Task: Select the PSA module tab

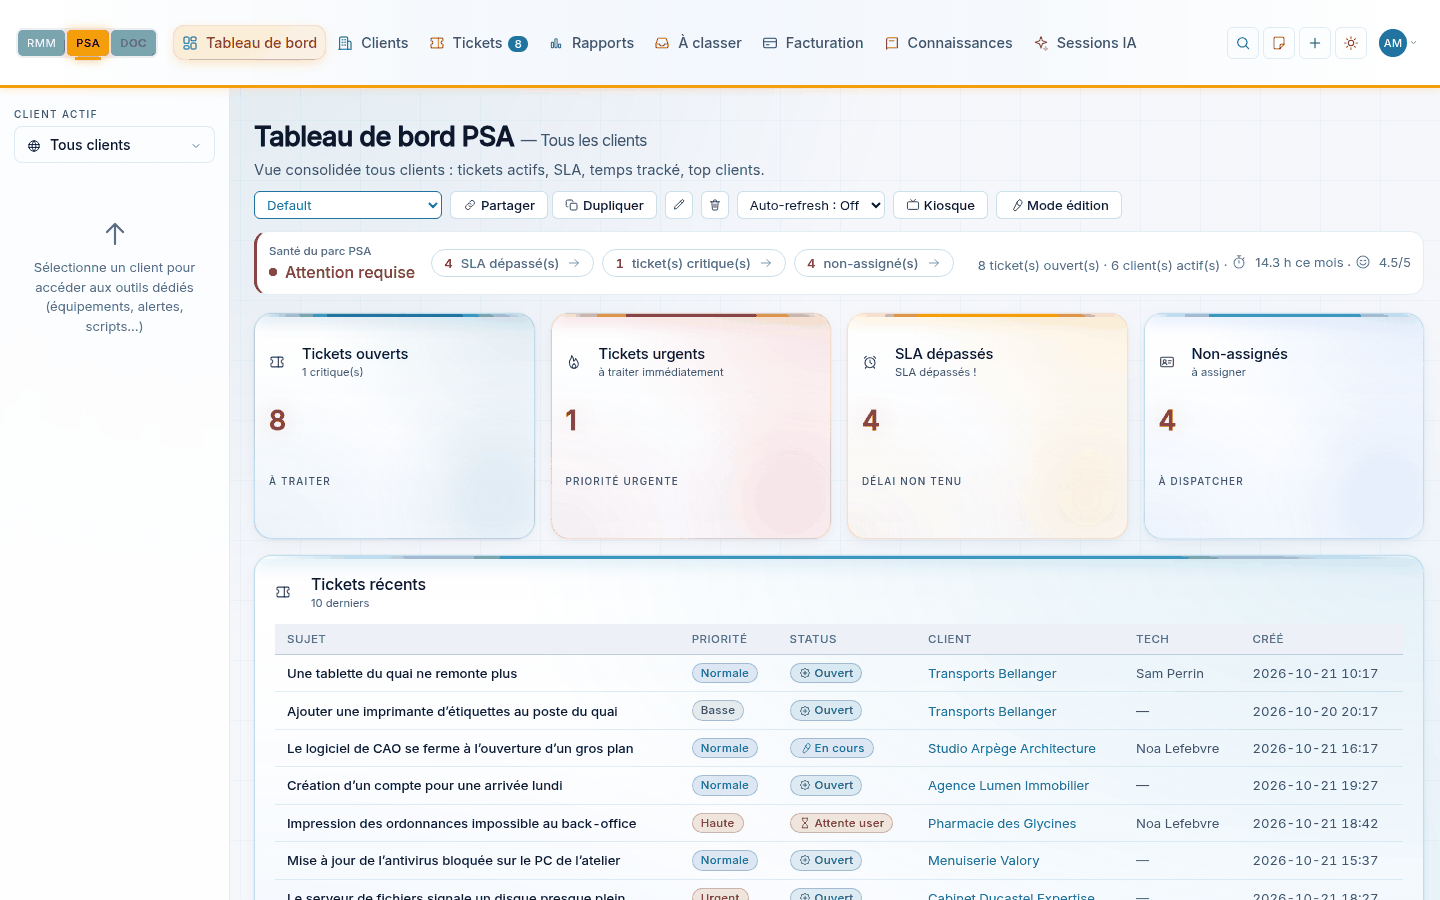Action: click(88, 43)
